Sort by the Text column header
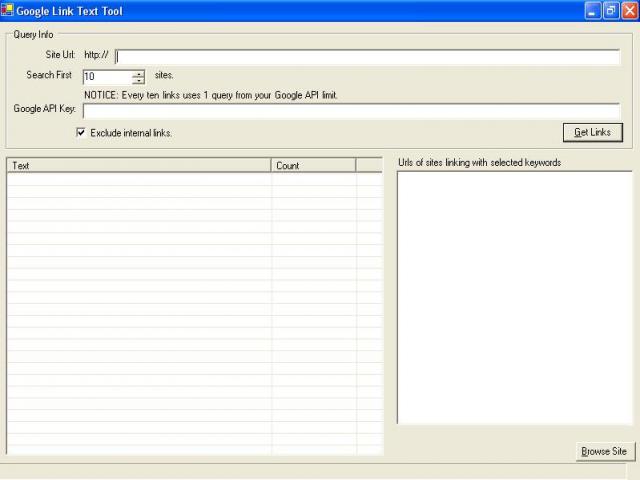 point(139,165)
